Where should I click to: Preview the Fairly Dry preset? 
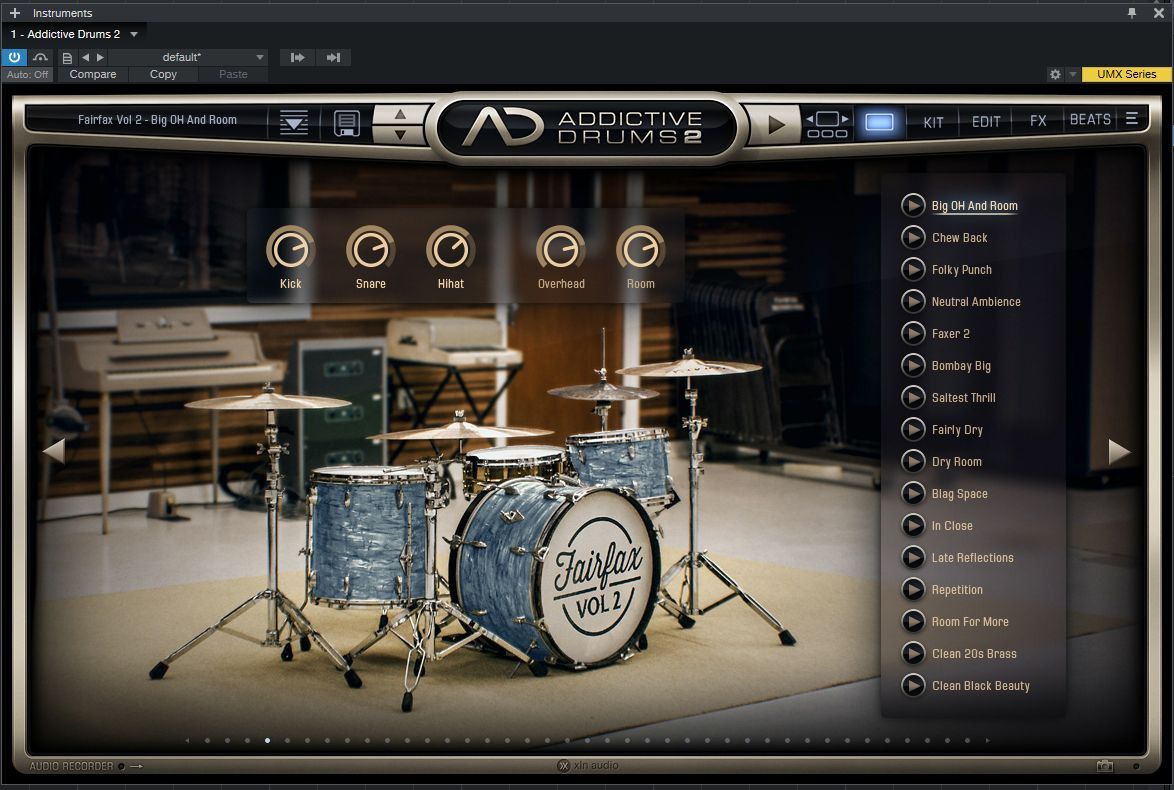(x=913, y=430)
